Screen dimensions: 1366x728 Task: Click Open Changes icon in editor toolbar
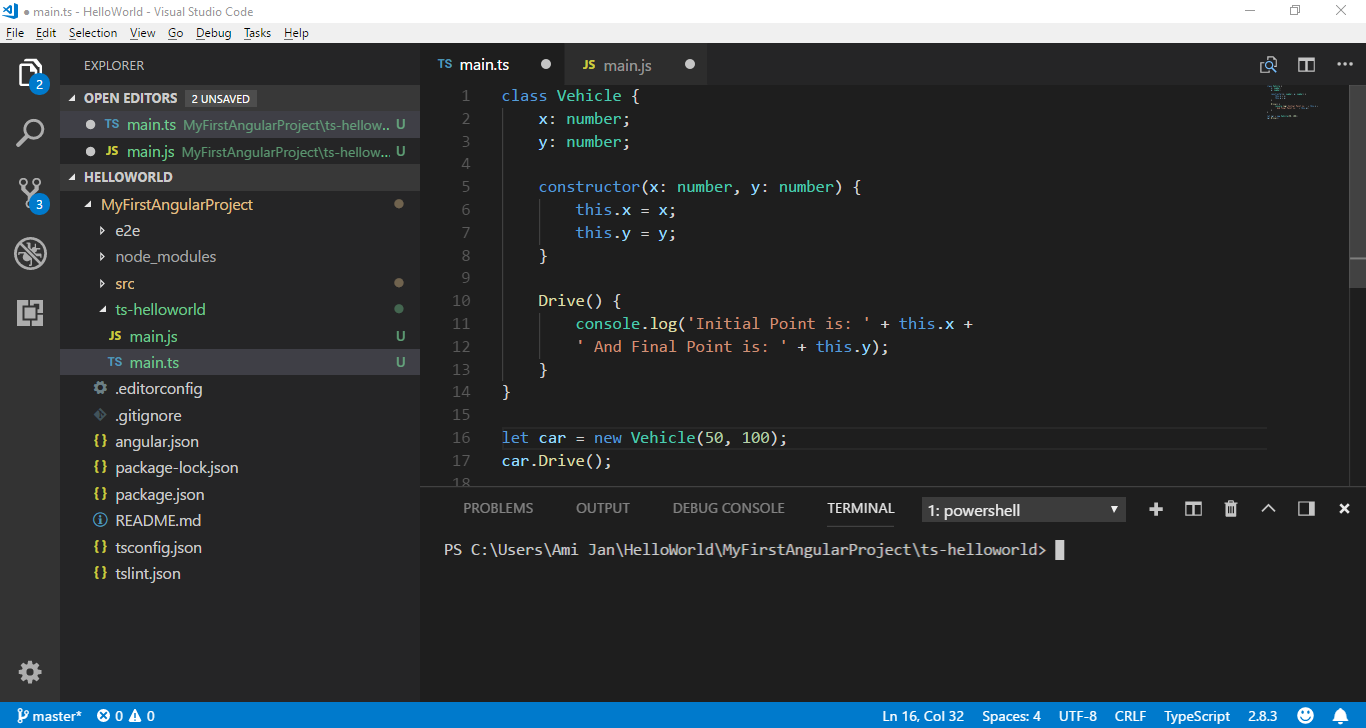pyautogui.click(x=1268, y=65)
